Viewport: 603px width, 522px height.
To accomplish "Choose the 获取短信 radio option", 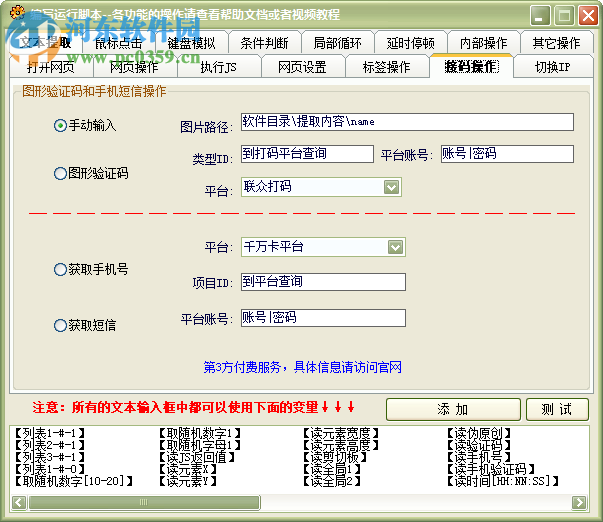I will pyautogui.click(x=85, y=325).
